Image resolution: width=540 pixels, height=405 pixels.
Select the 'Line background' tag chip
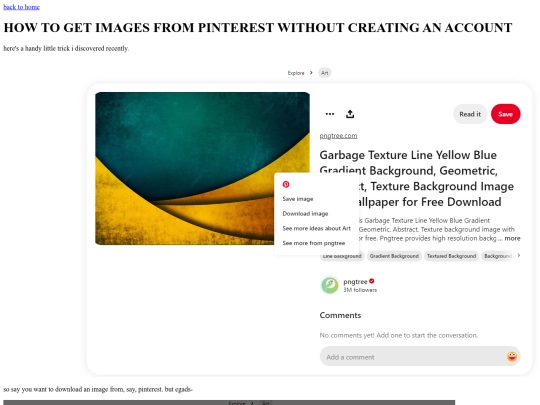(x=342, y=256)
